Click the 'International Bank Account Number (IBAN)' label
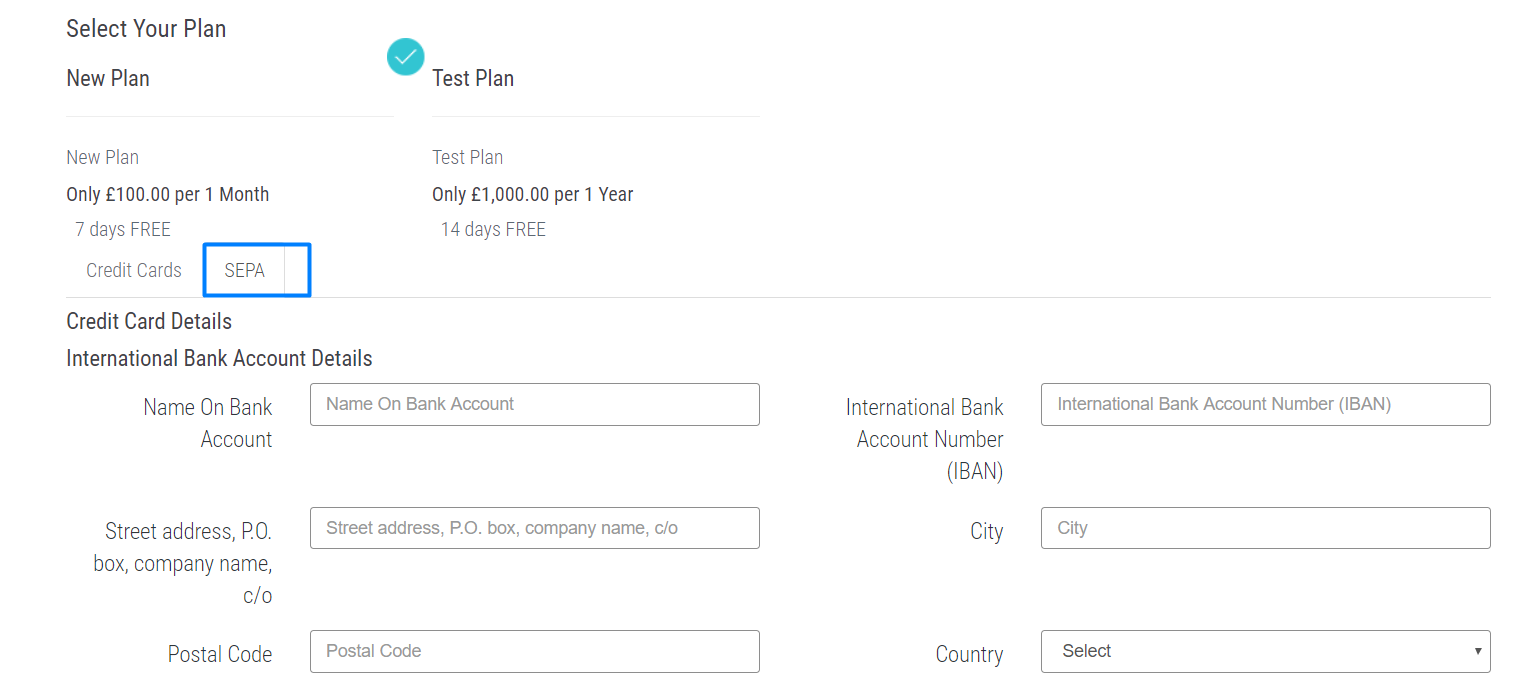Viewport: 1526px width, 696px height. tap(925, 439)
